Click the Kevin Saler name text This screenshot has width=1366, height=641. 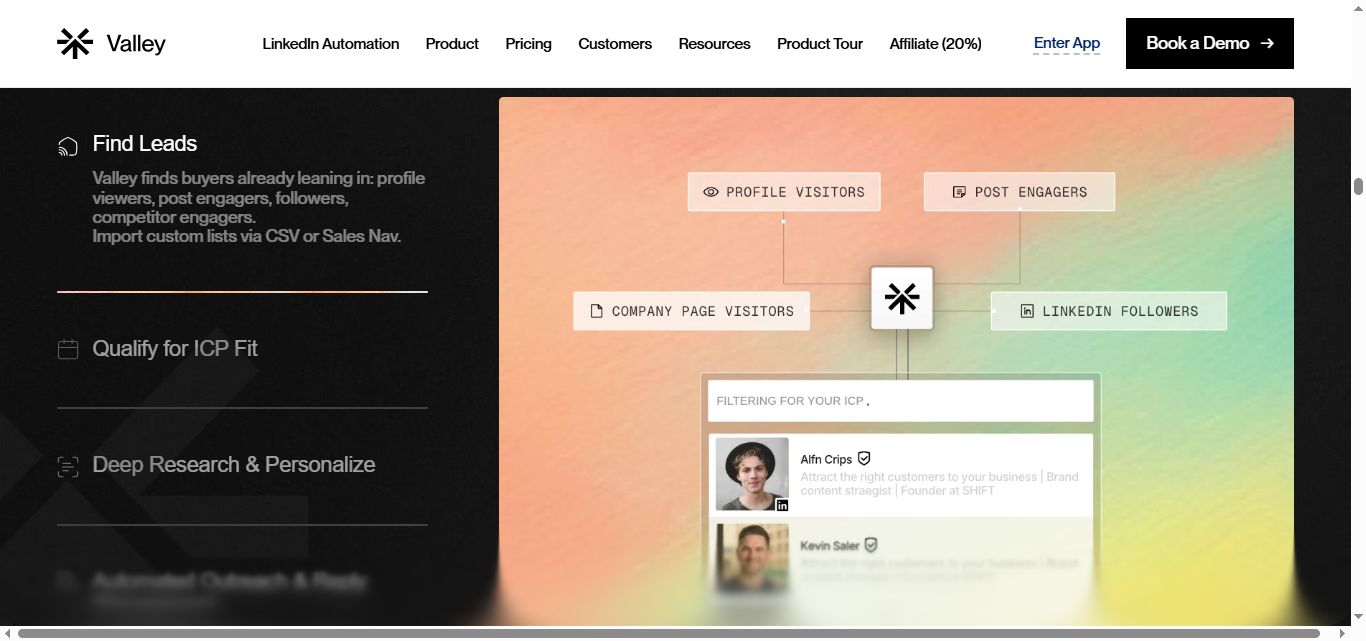coord(830,545)
